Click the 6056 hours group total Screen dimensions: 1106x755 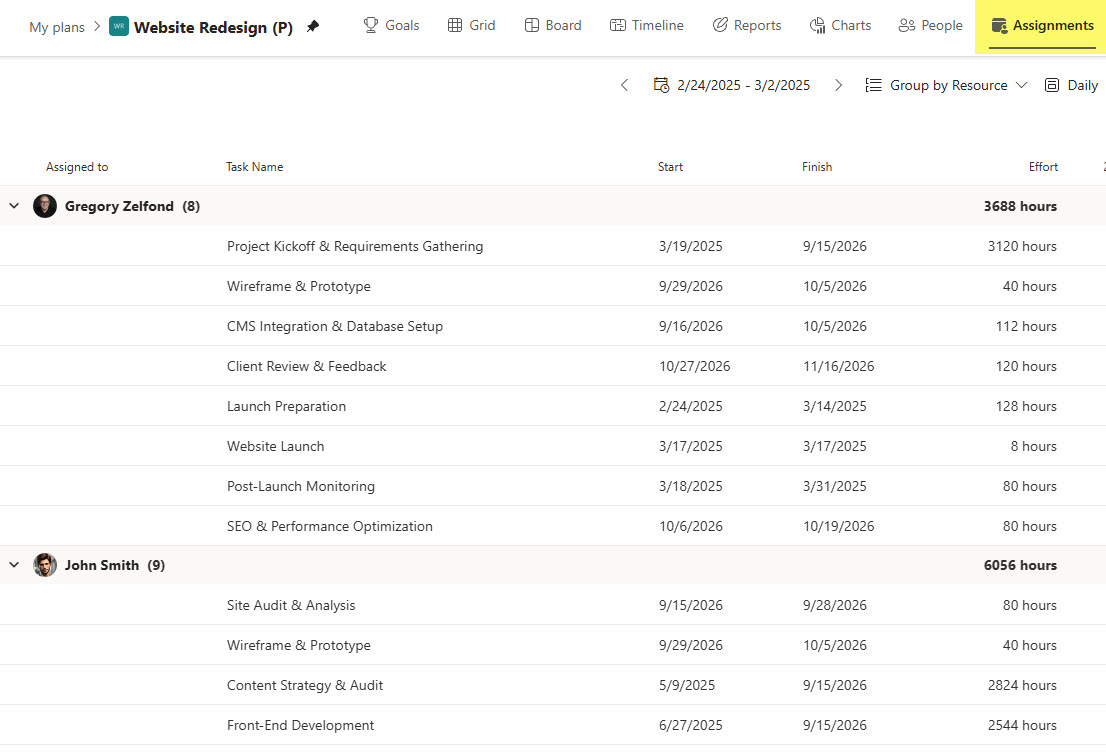coord(1020,565)
